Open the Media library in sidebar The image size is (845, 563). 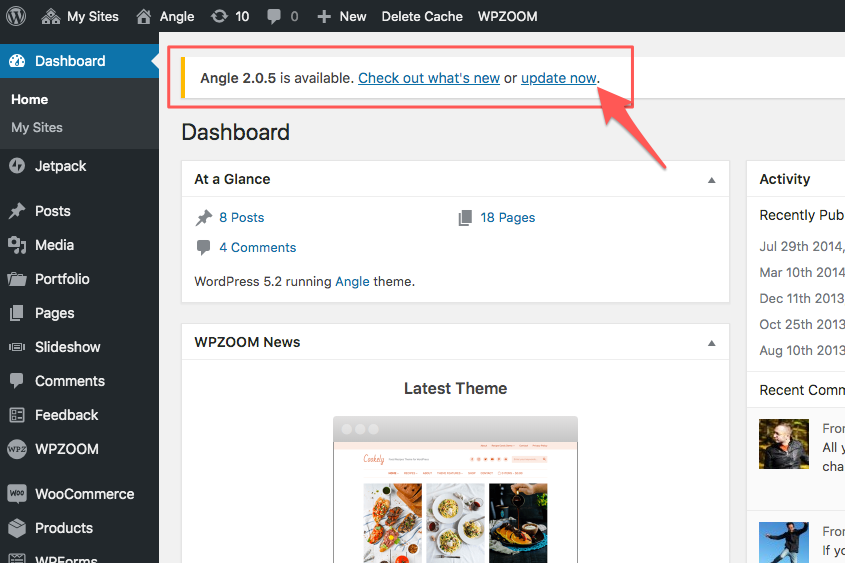54,245
